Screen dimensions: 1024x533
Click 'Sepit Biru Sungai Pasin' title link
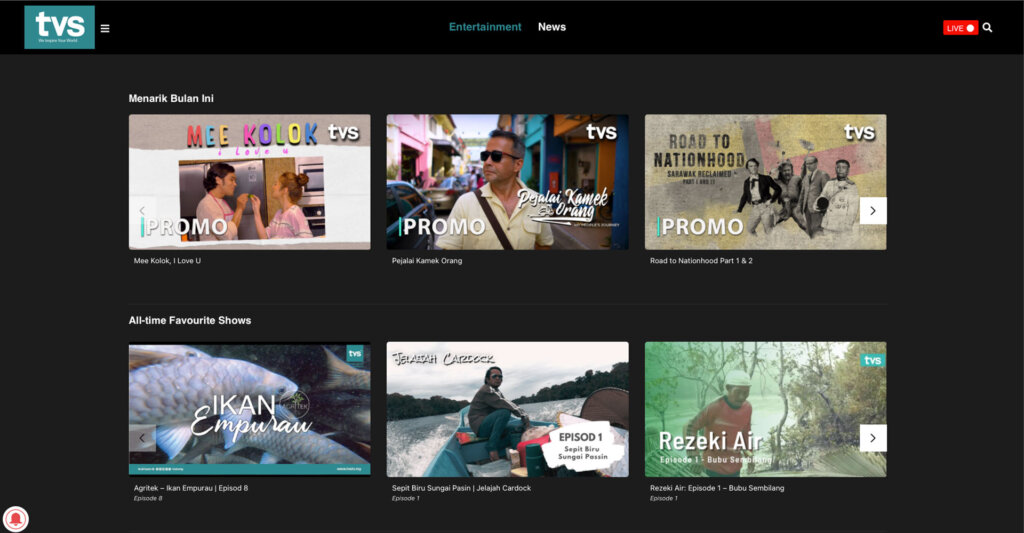pyautogui.click(x=461, y=488)
